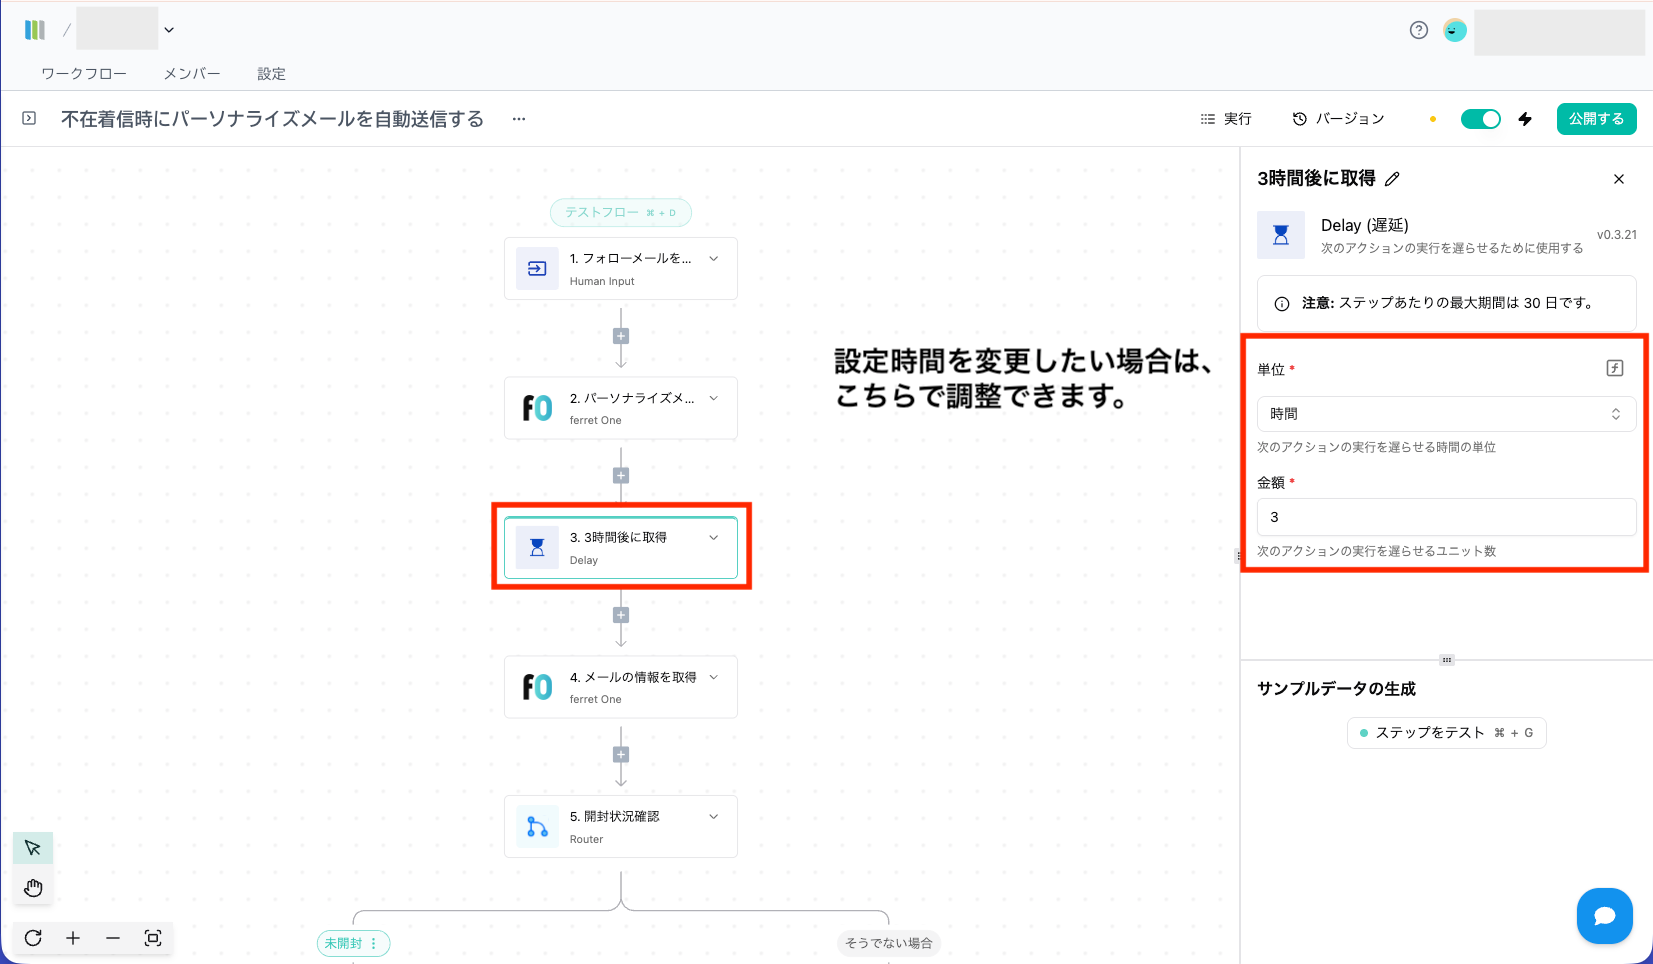
Task: Open the chat support bubble
Action: pos(1604,916)
